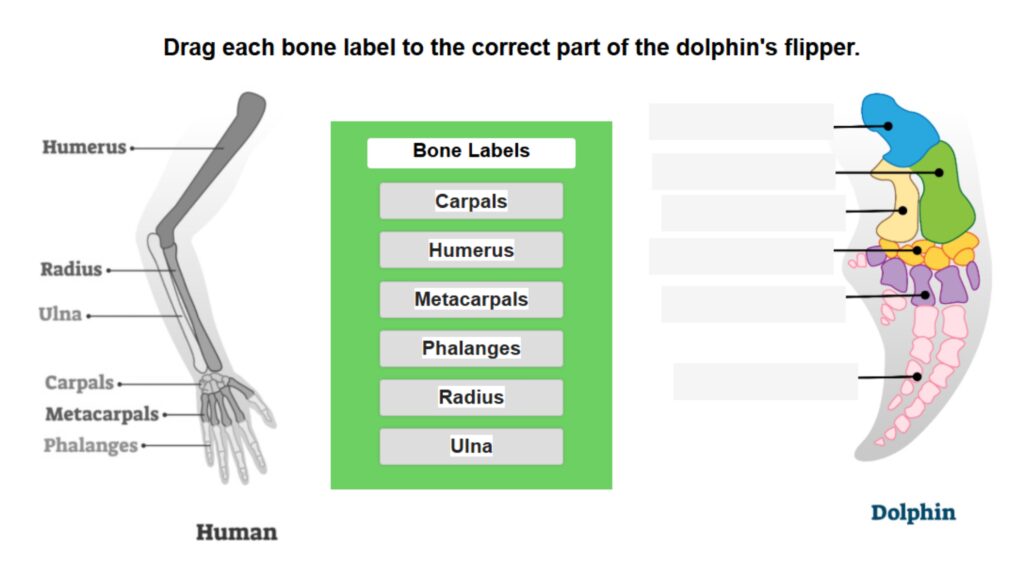The image size is (1024, 576).
Task: Select the Carpals bone label
Action: pos(470,201)
